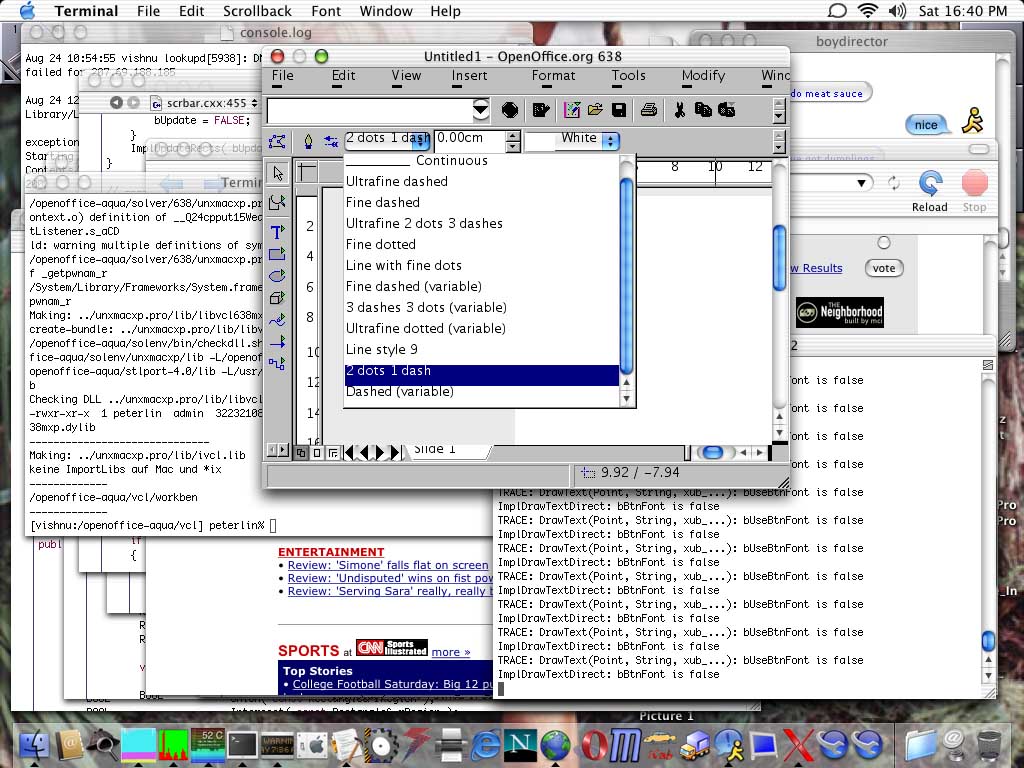Viewport: 1024px width, 768px height.
Task: Open the OpenOffice Tools menu
Action: pos(628,76)
